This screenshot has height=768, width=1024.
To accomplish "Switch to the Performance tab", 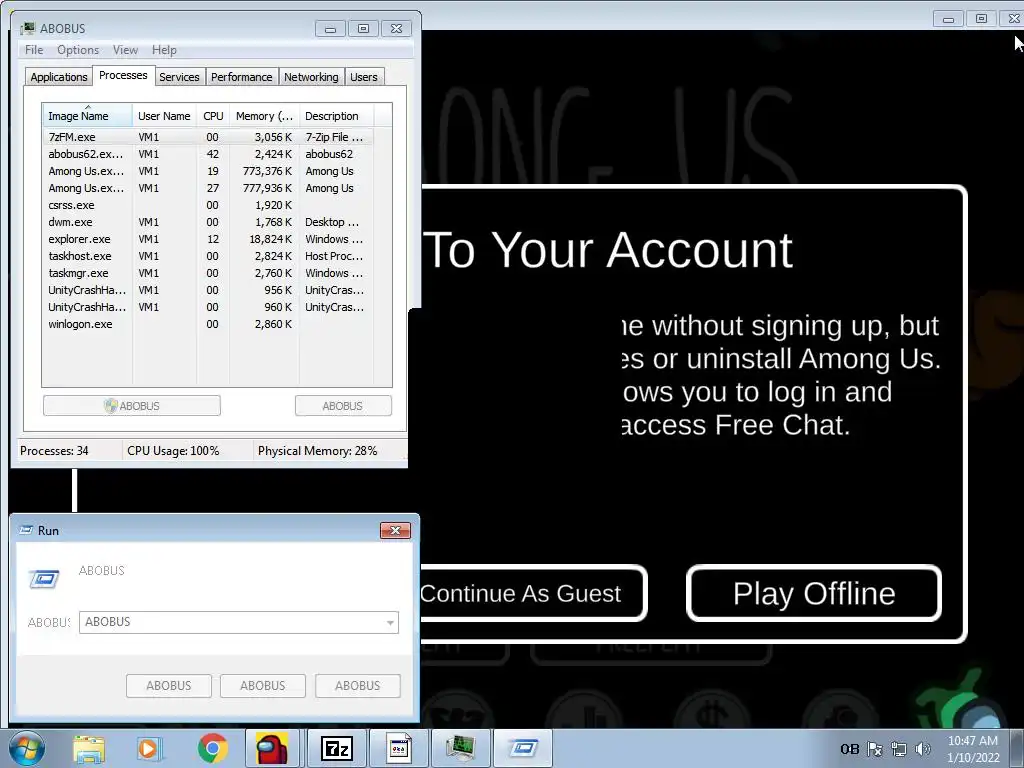I will pos(242,77).
